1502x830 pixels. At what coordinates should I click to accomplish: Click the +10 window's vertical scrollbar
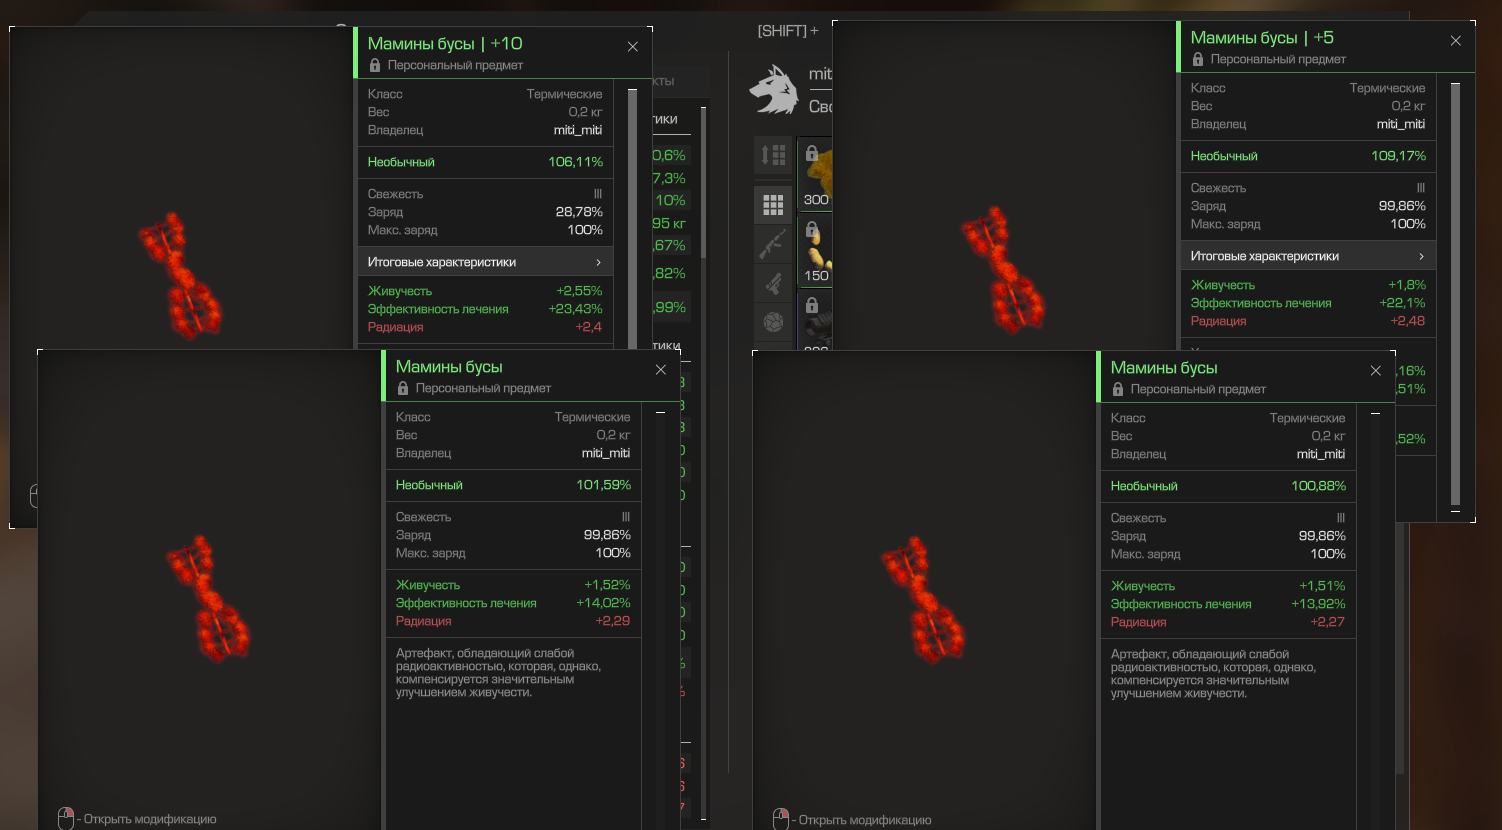pyautogui.click(x=632, y=218)
